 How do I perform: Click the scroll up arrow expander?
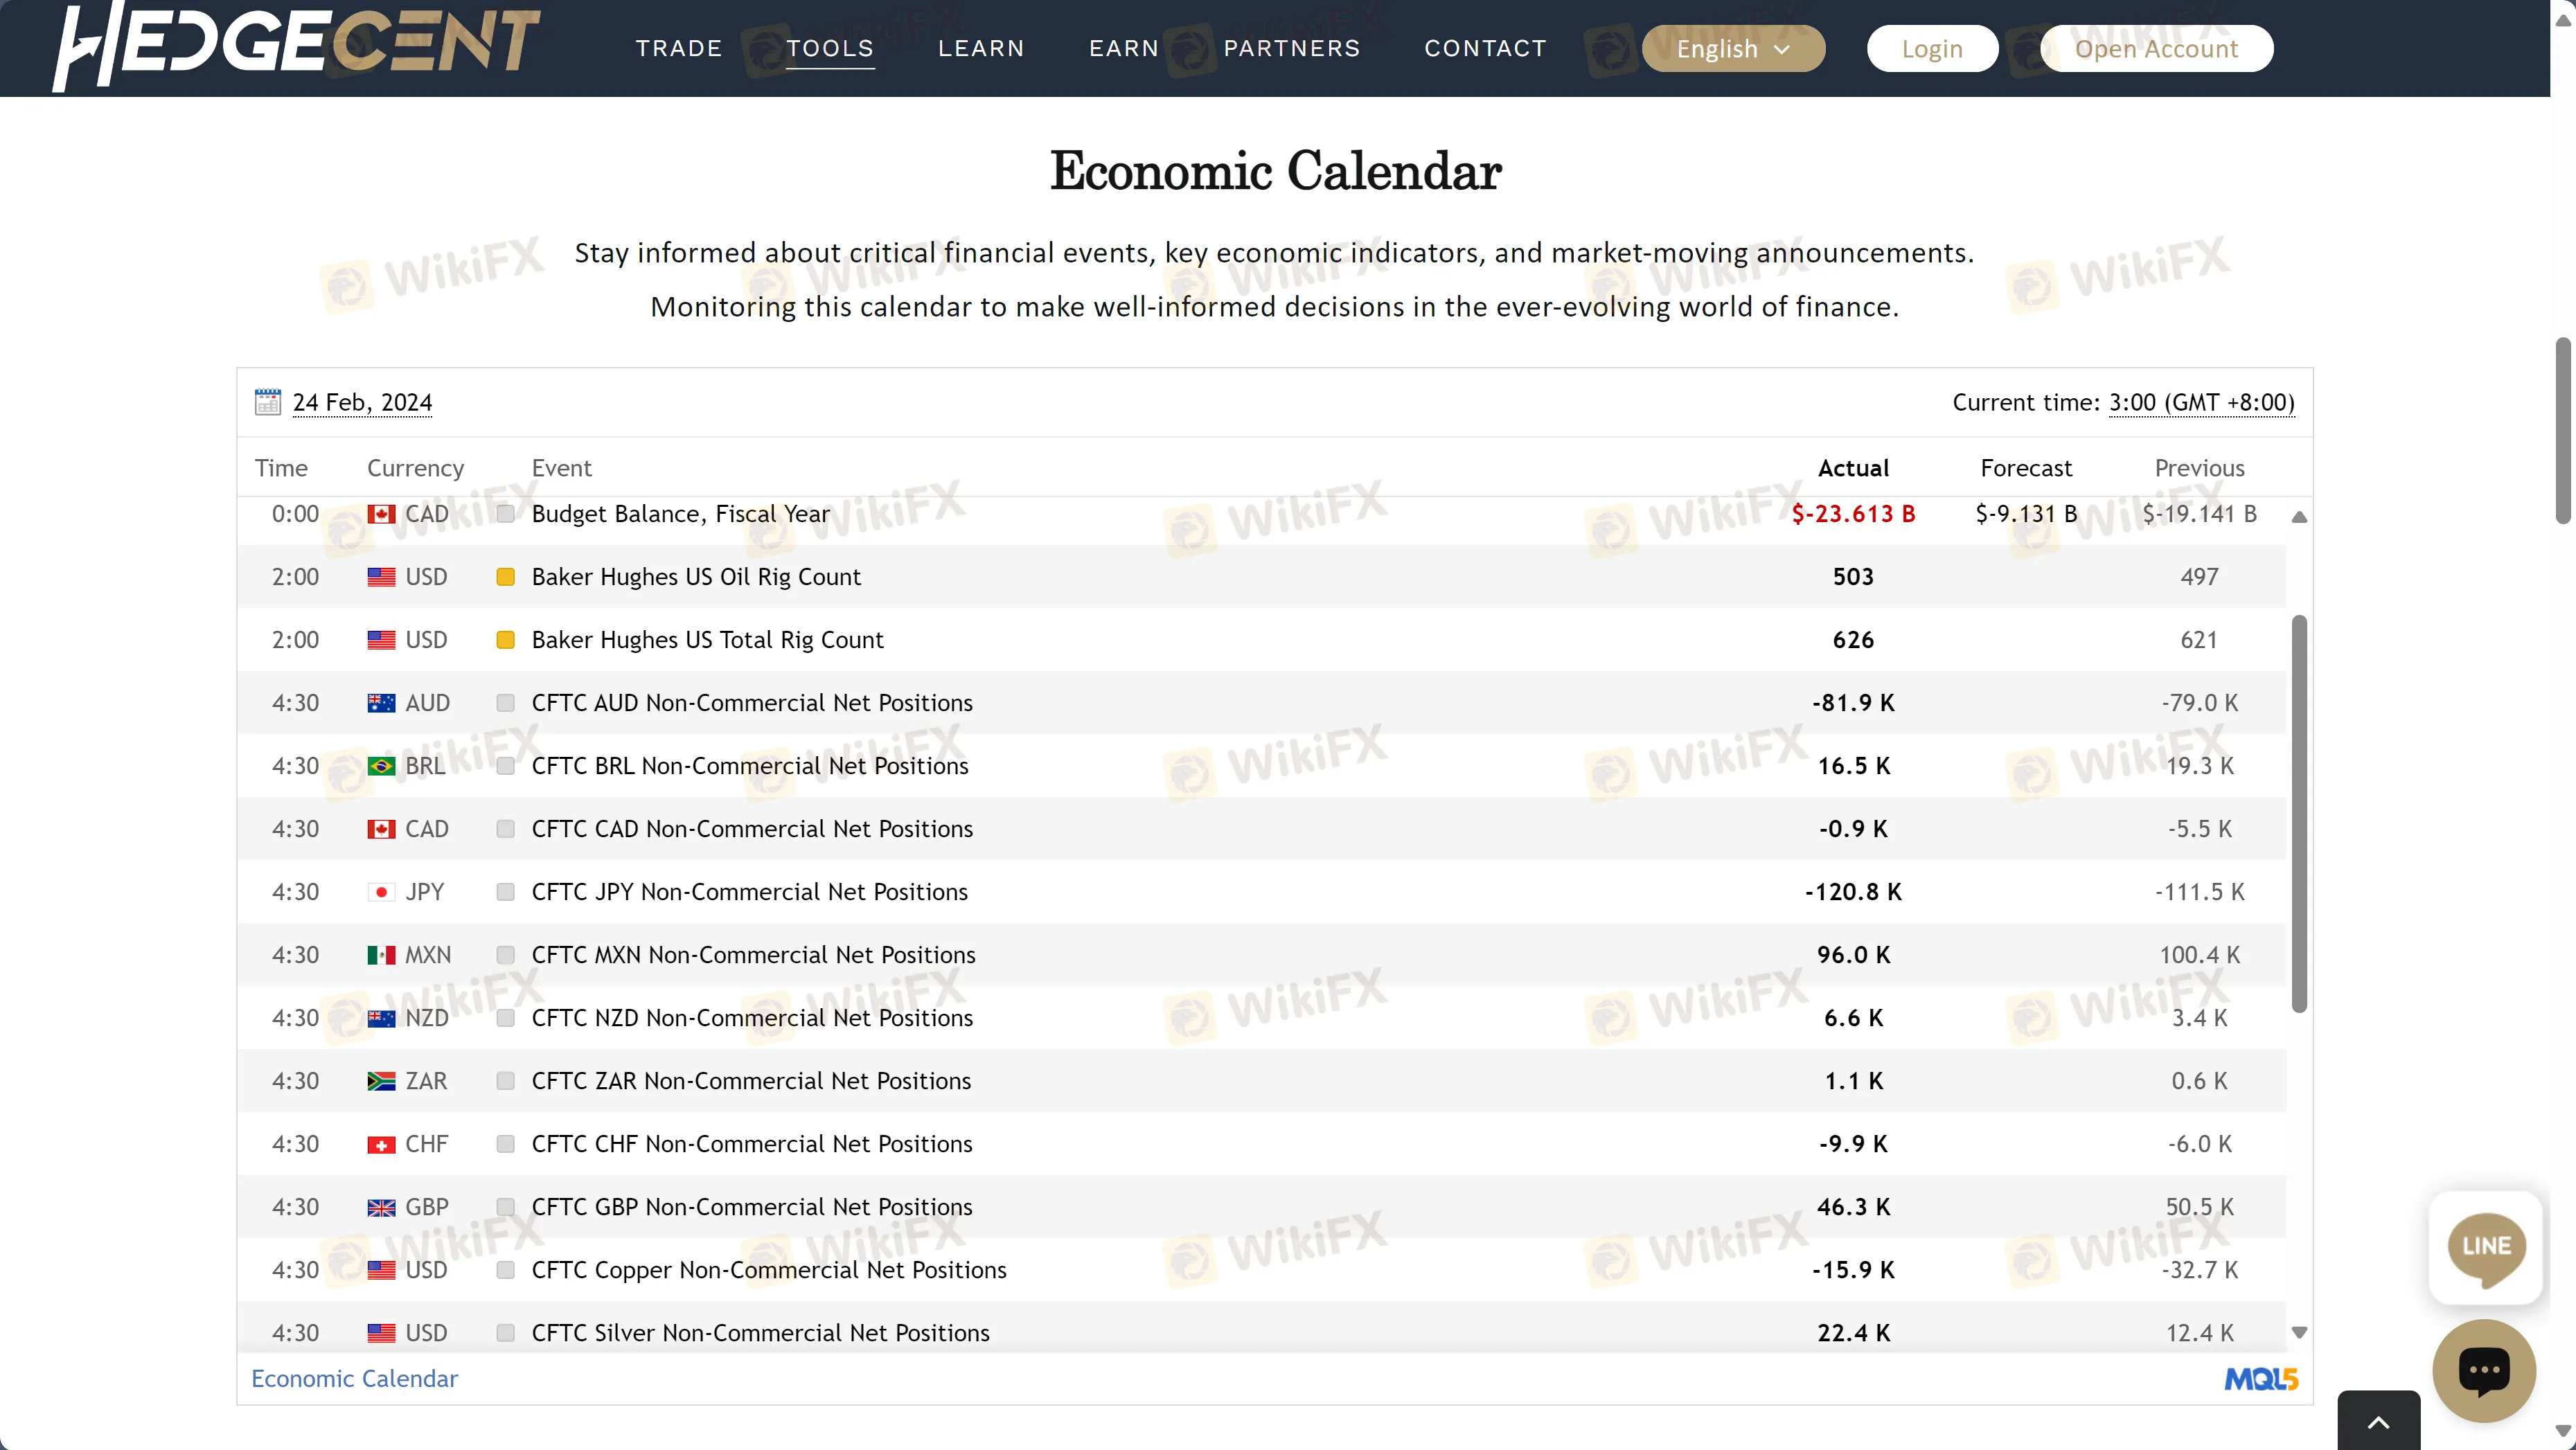click(x=2298, y=514)
